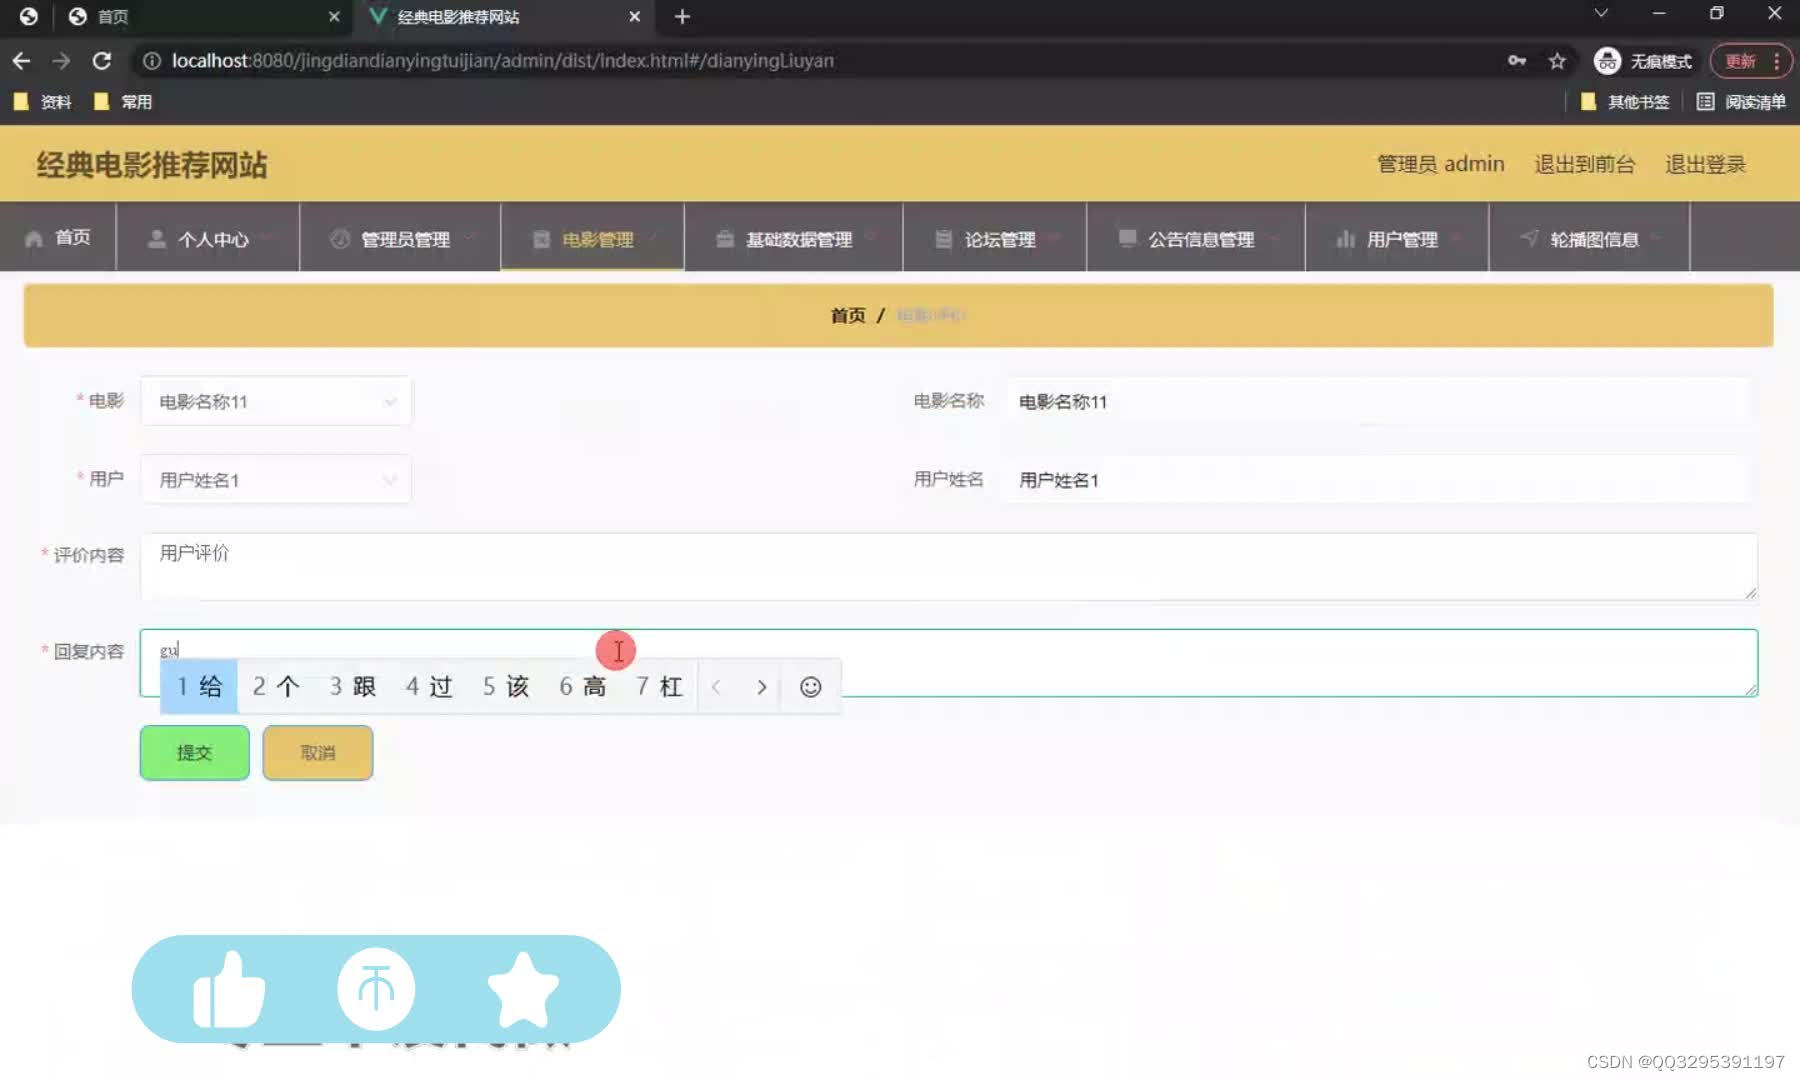This screenshot has width=1800, height=1080.
Task: Click the 评价内容 textarea
Action: pos(948,566)
